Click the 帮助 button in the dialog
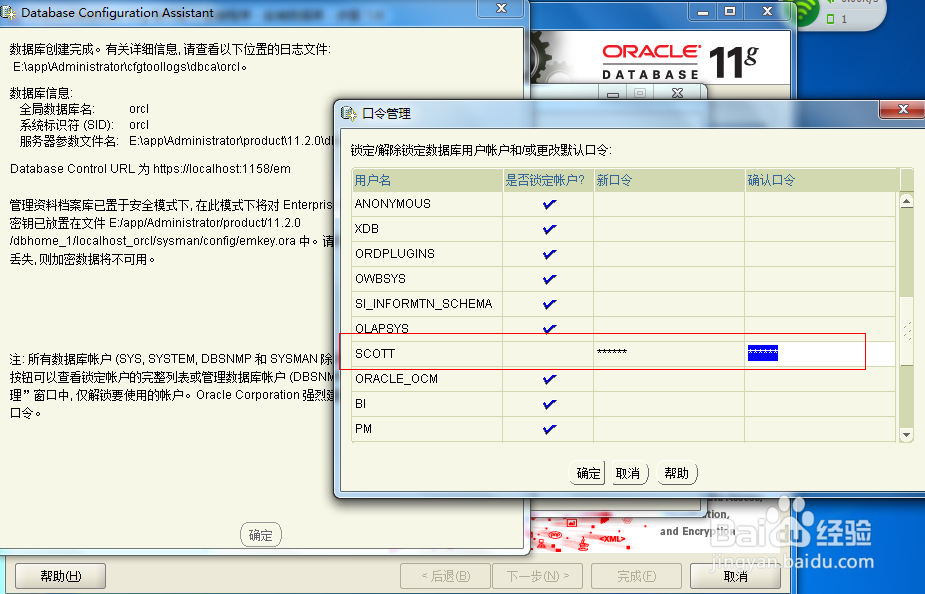The height and width of the screenshot is (594, 925). (676, 472)
